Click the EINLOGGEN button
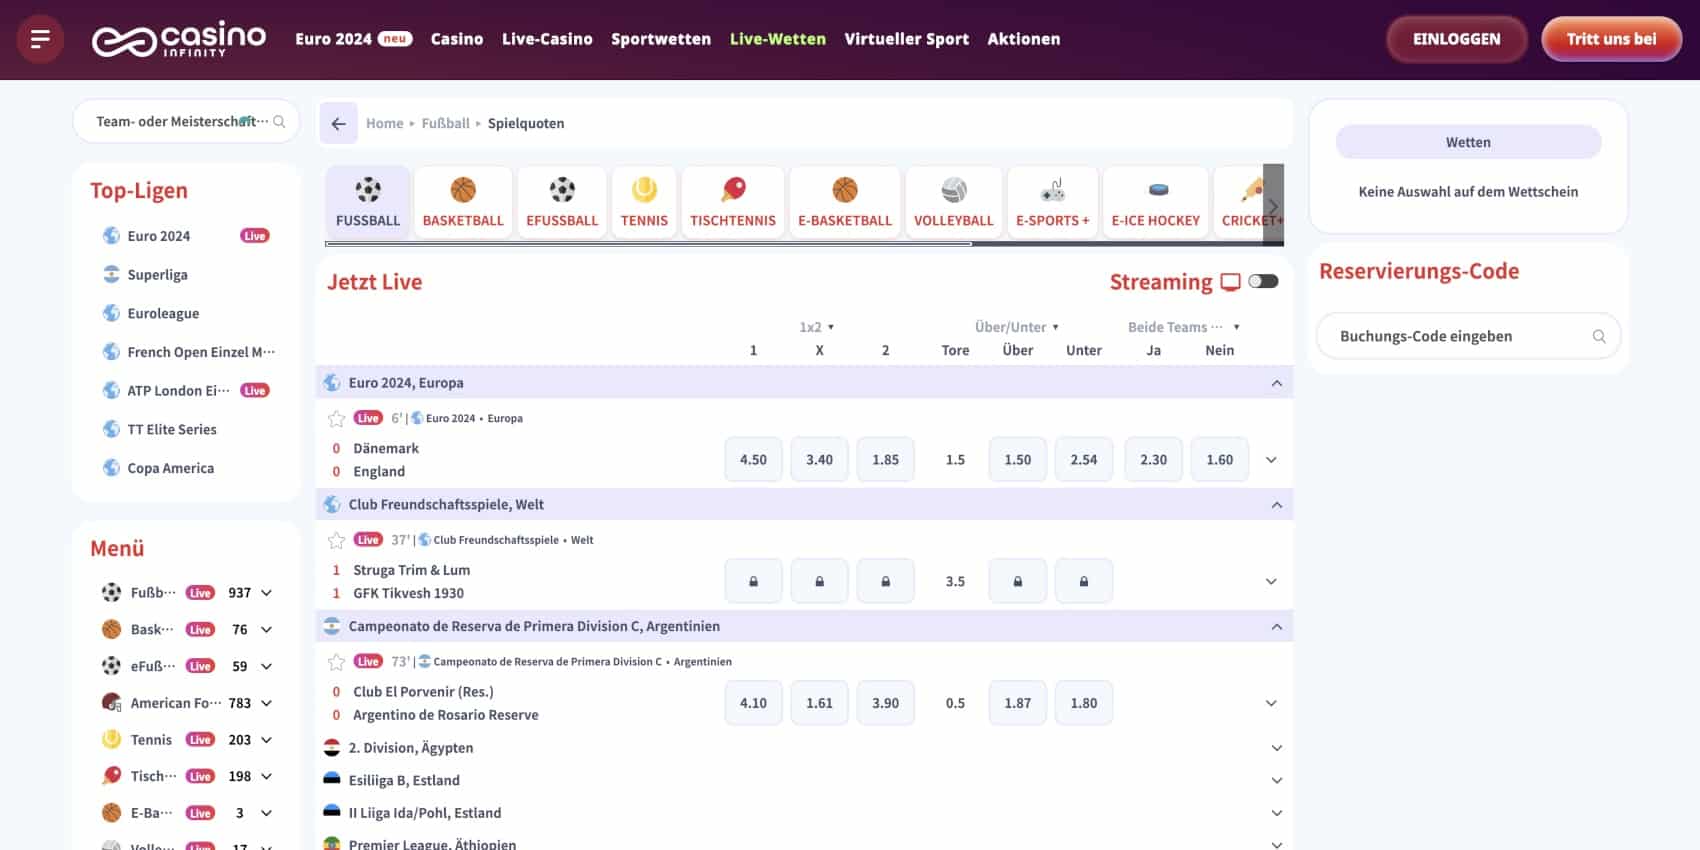 click(1457, 39)
